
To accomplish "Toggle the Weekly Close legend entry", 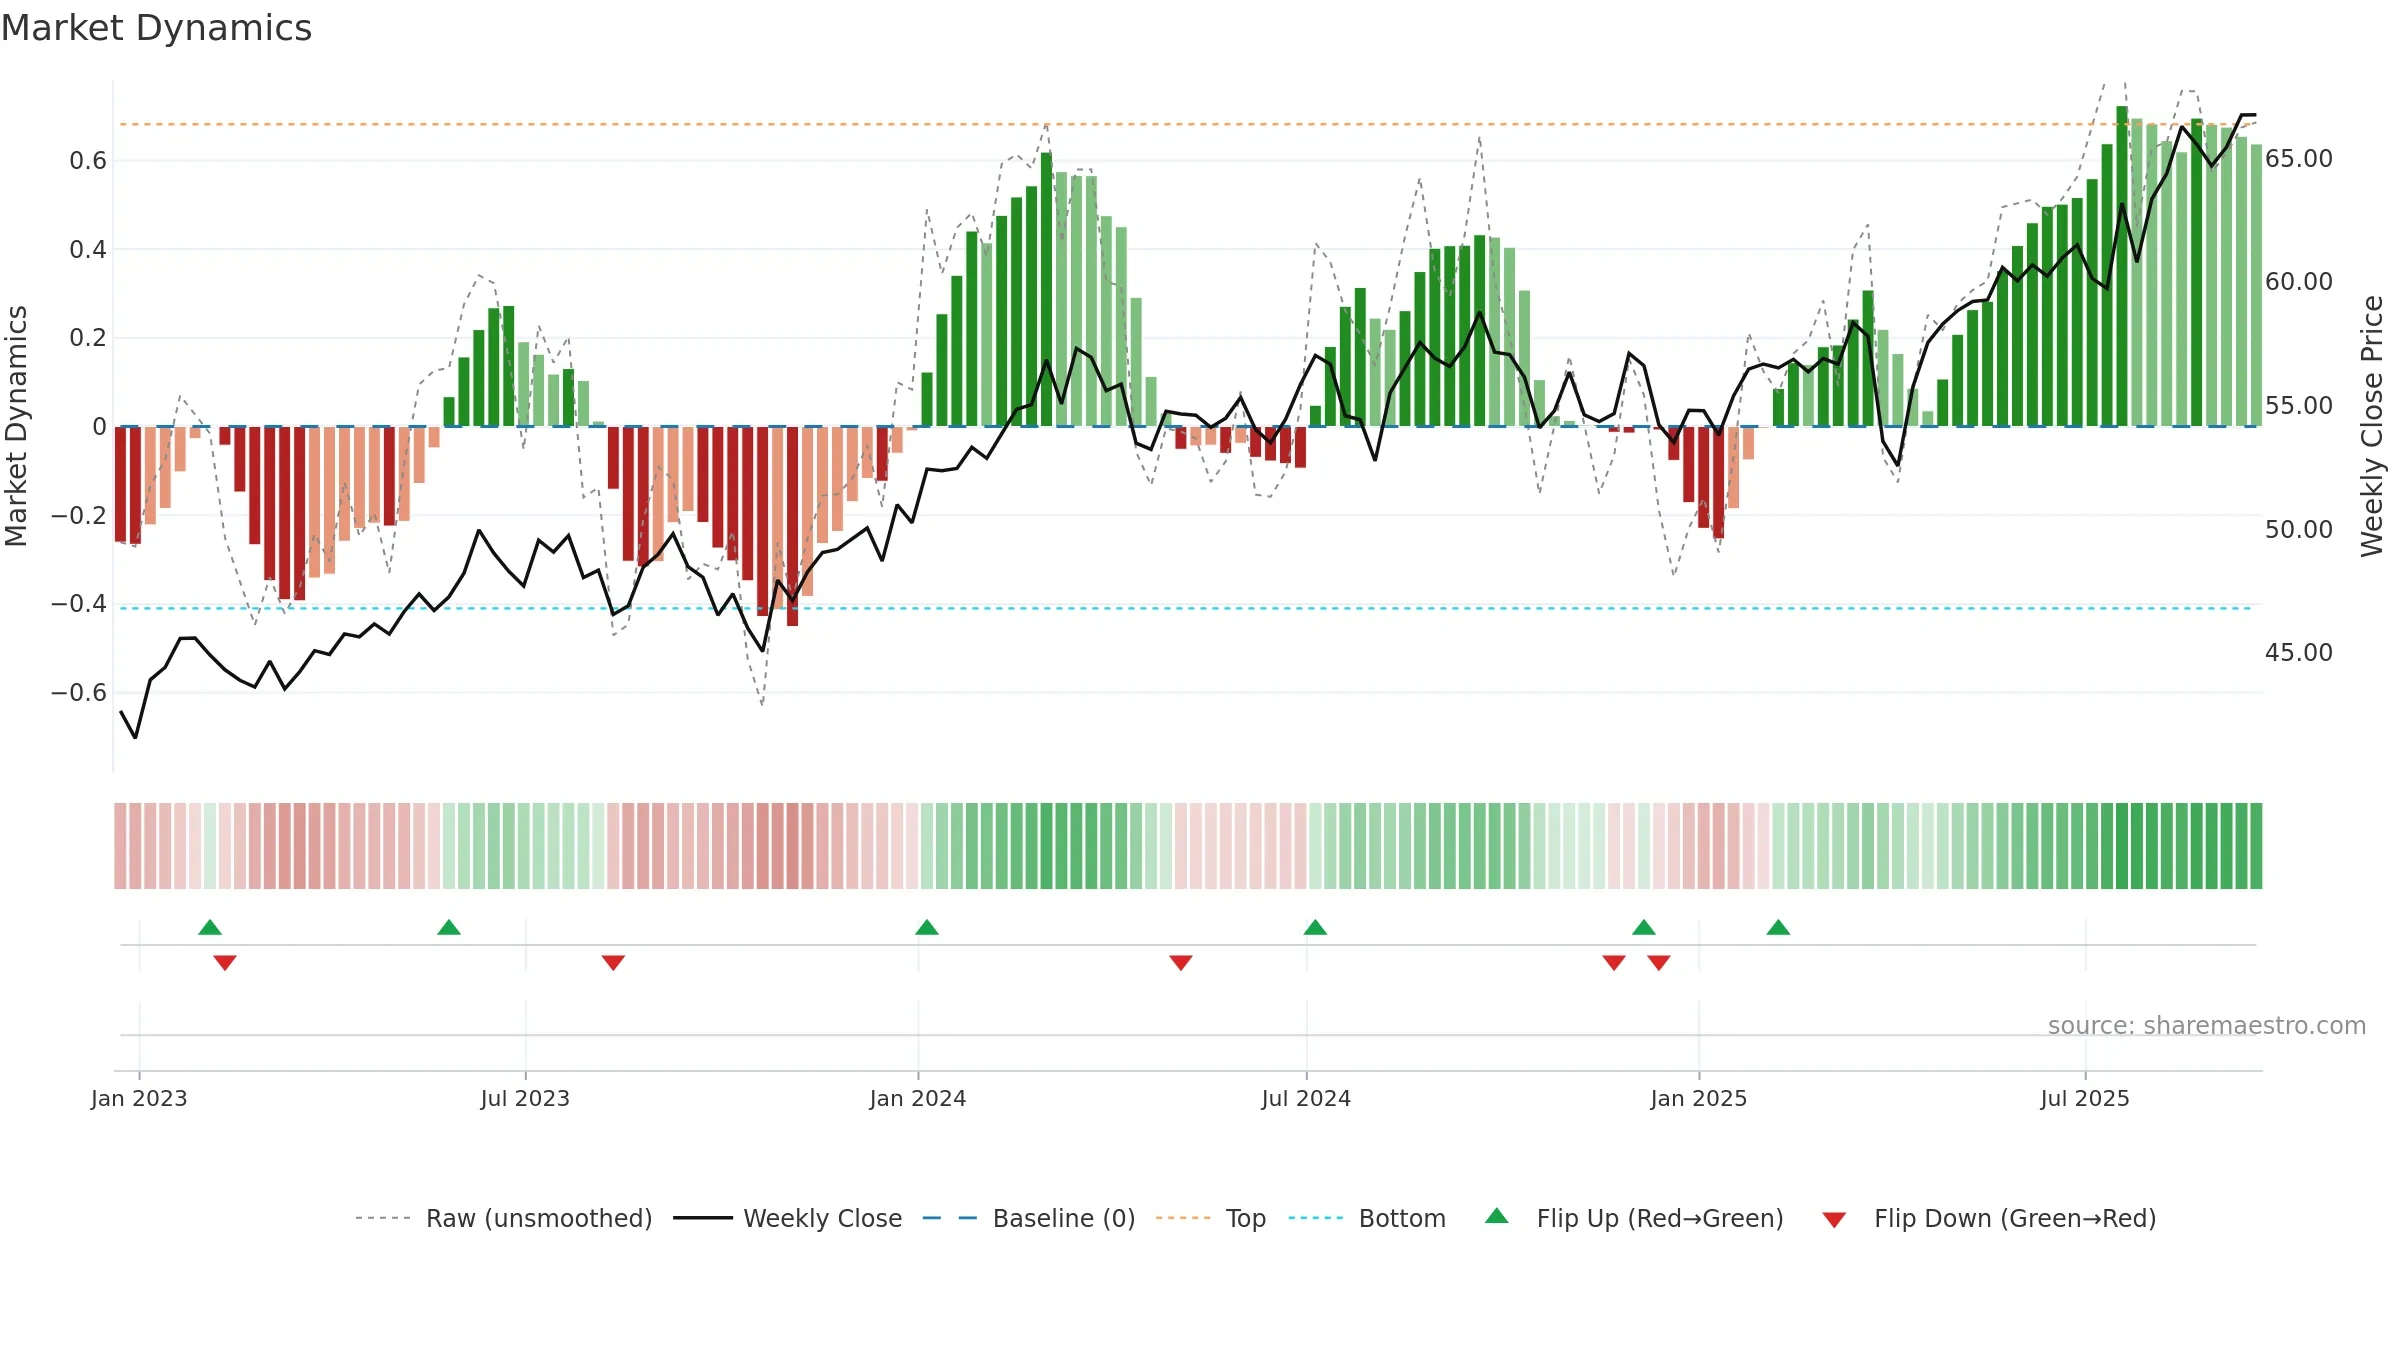I will pos(787,1218).
